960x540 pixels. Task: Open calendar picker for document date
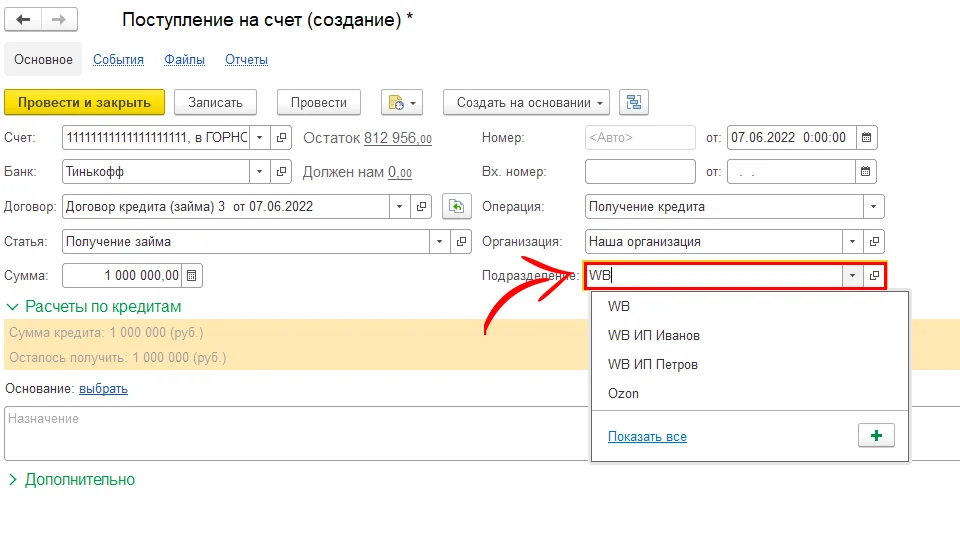tap(866, 138)
